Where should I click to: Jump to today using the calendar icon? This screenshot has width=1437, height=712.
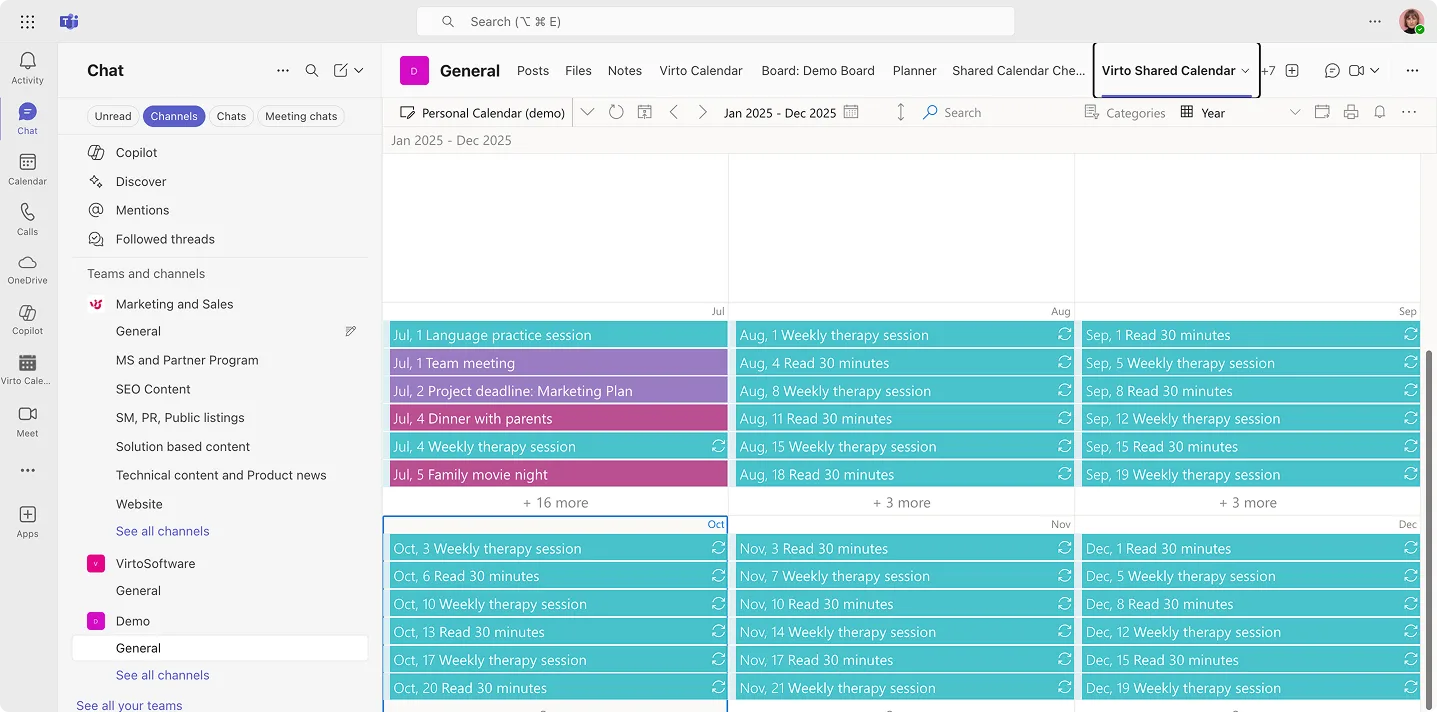point(644,112)
